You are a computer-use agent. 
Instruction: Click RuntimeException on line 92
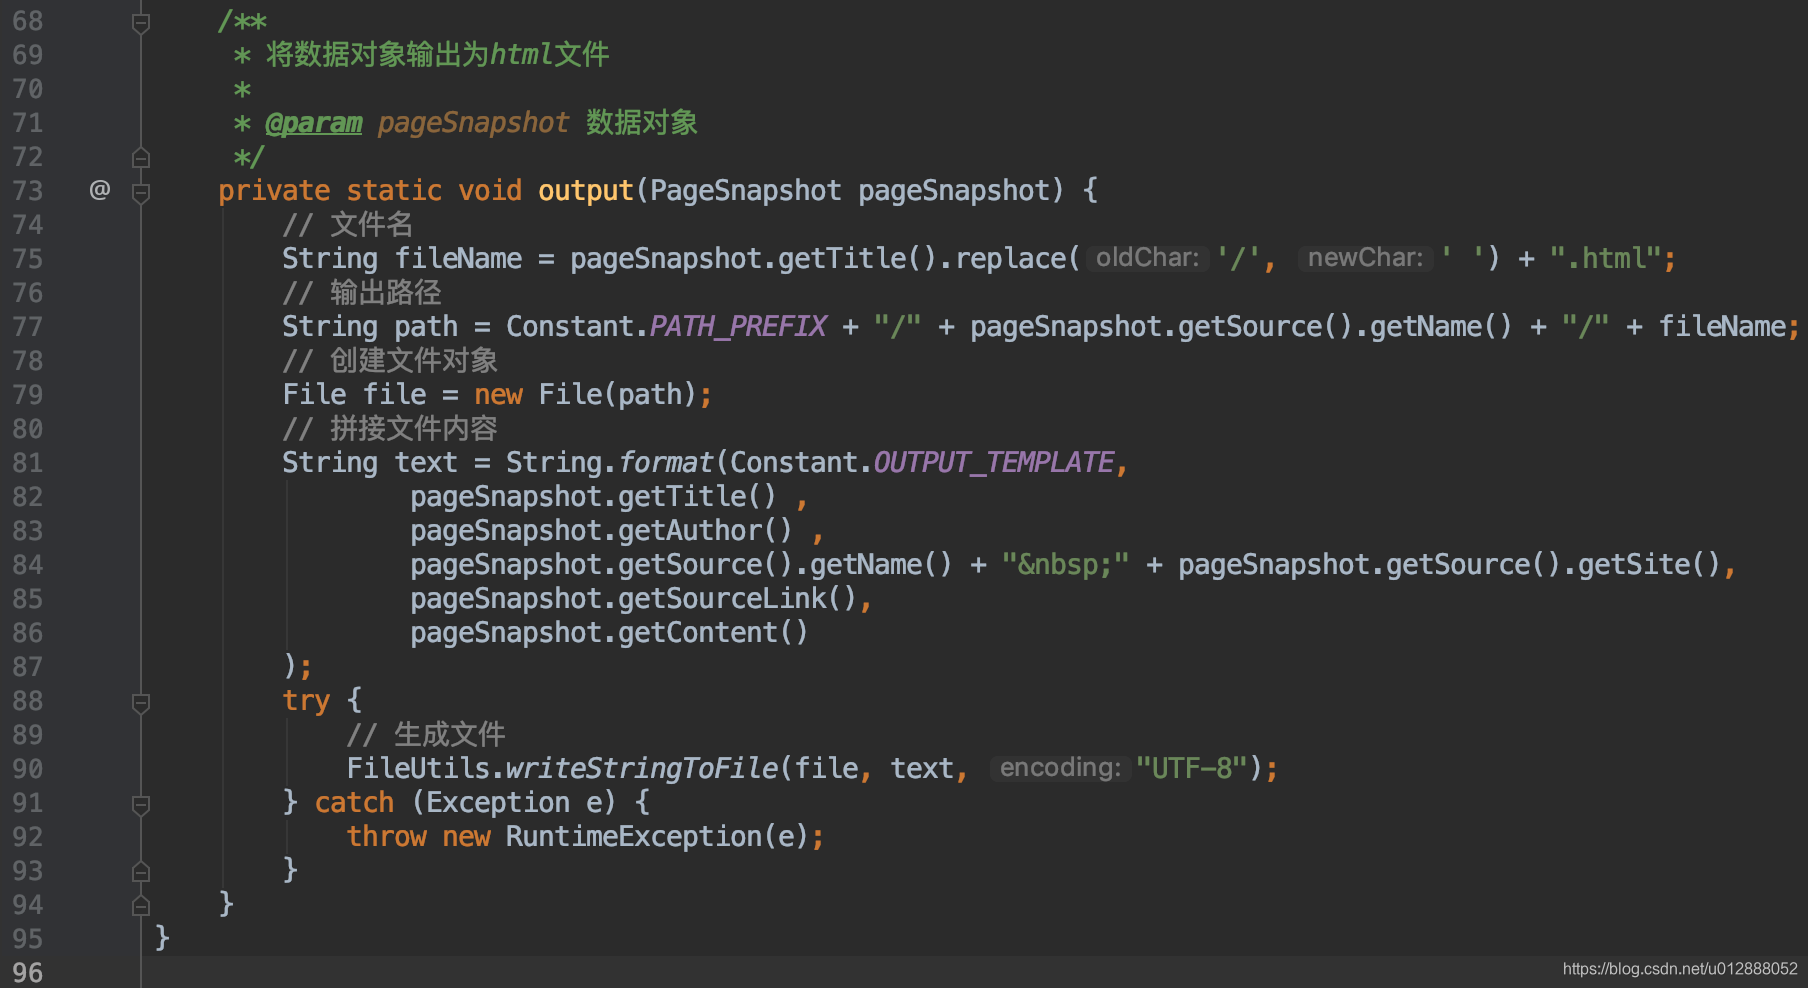[634, 837]
